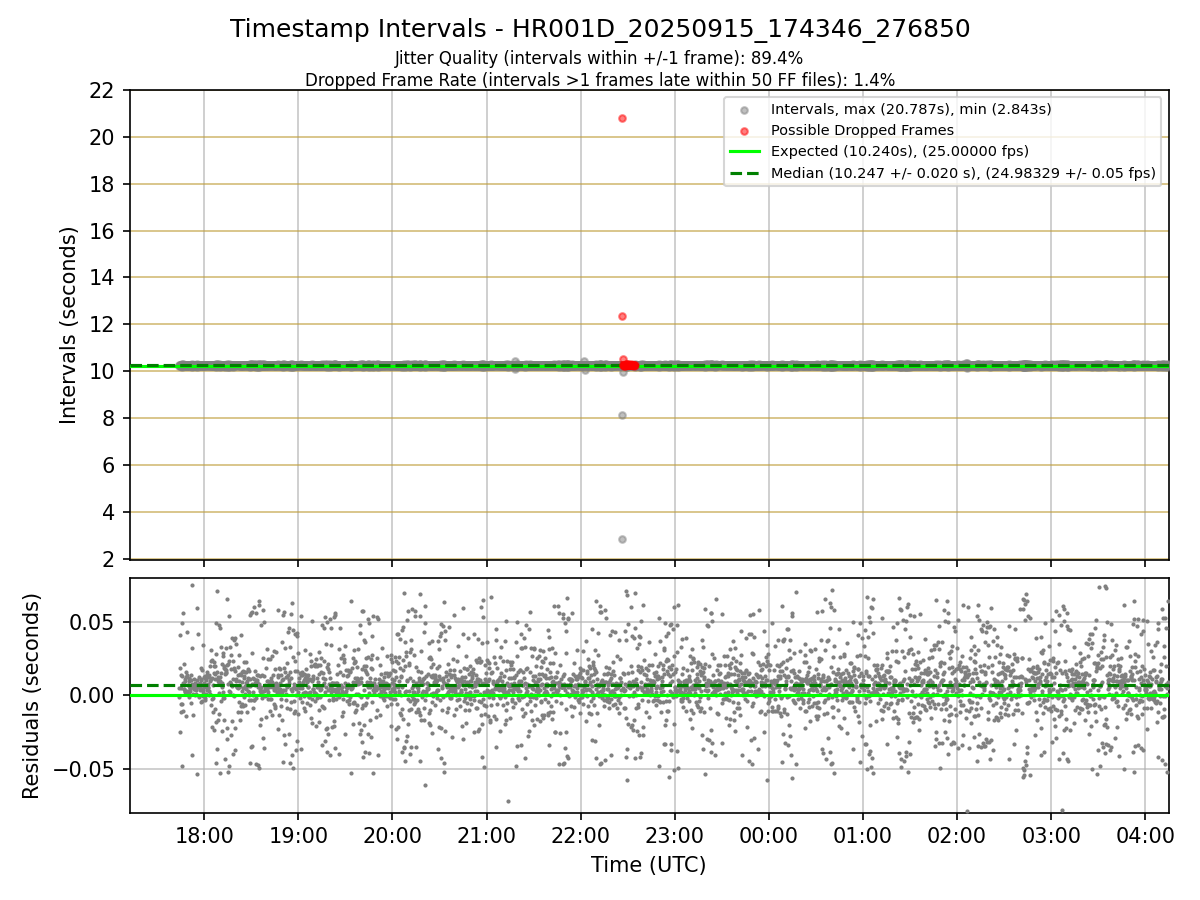Click the "03:00" x-axis tick label
This screenshot has height=900, width=1200.
point(1051,834)
